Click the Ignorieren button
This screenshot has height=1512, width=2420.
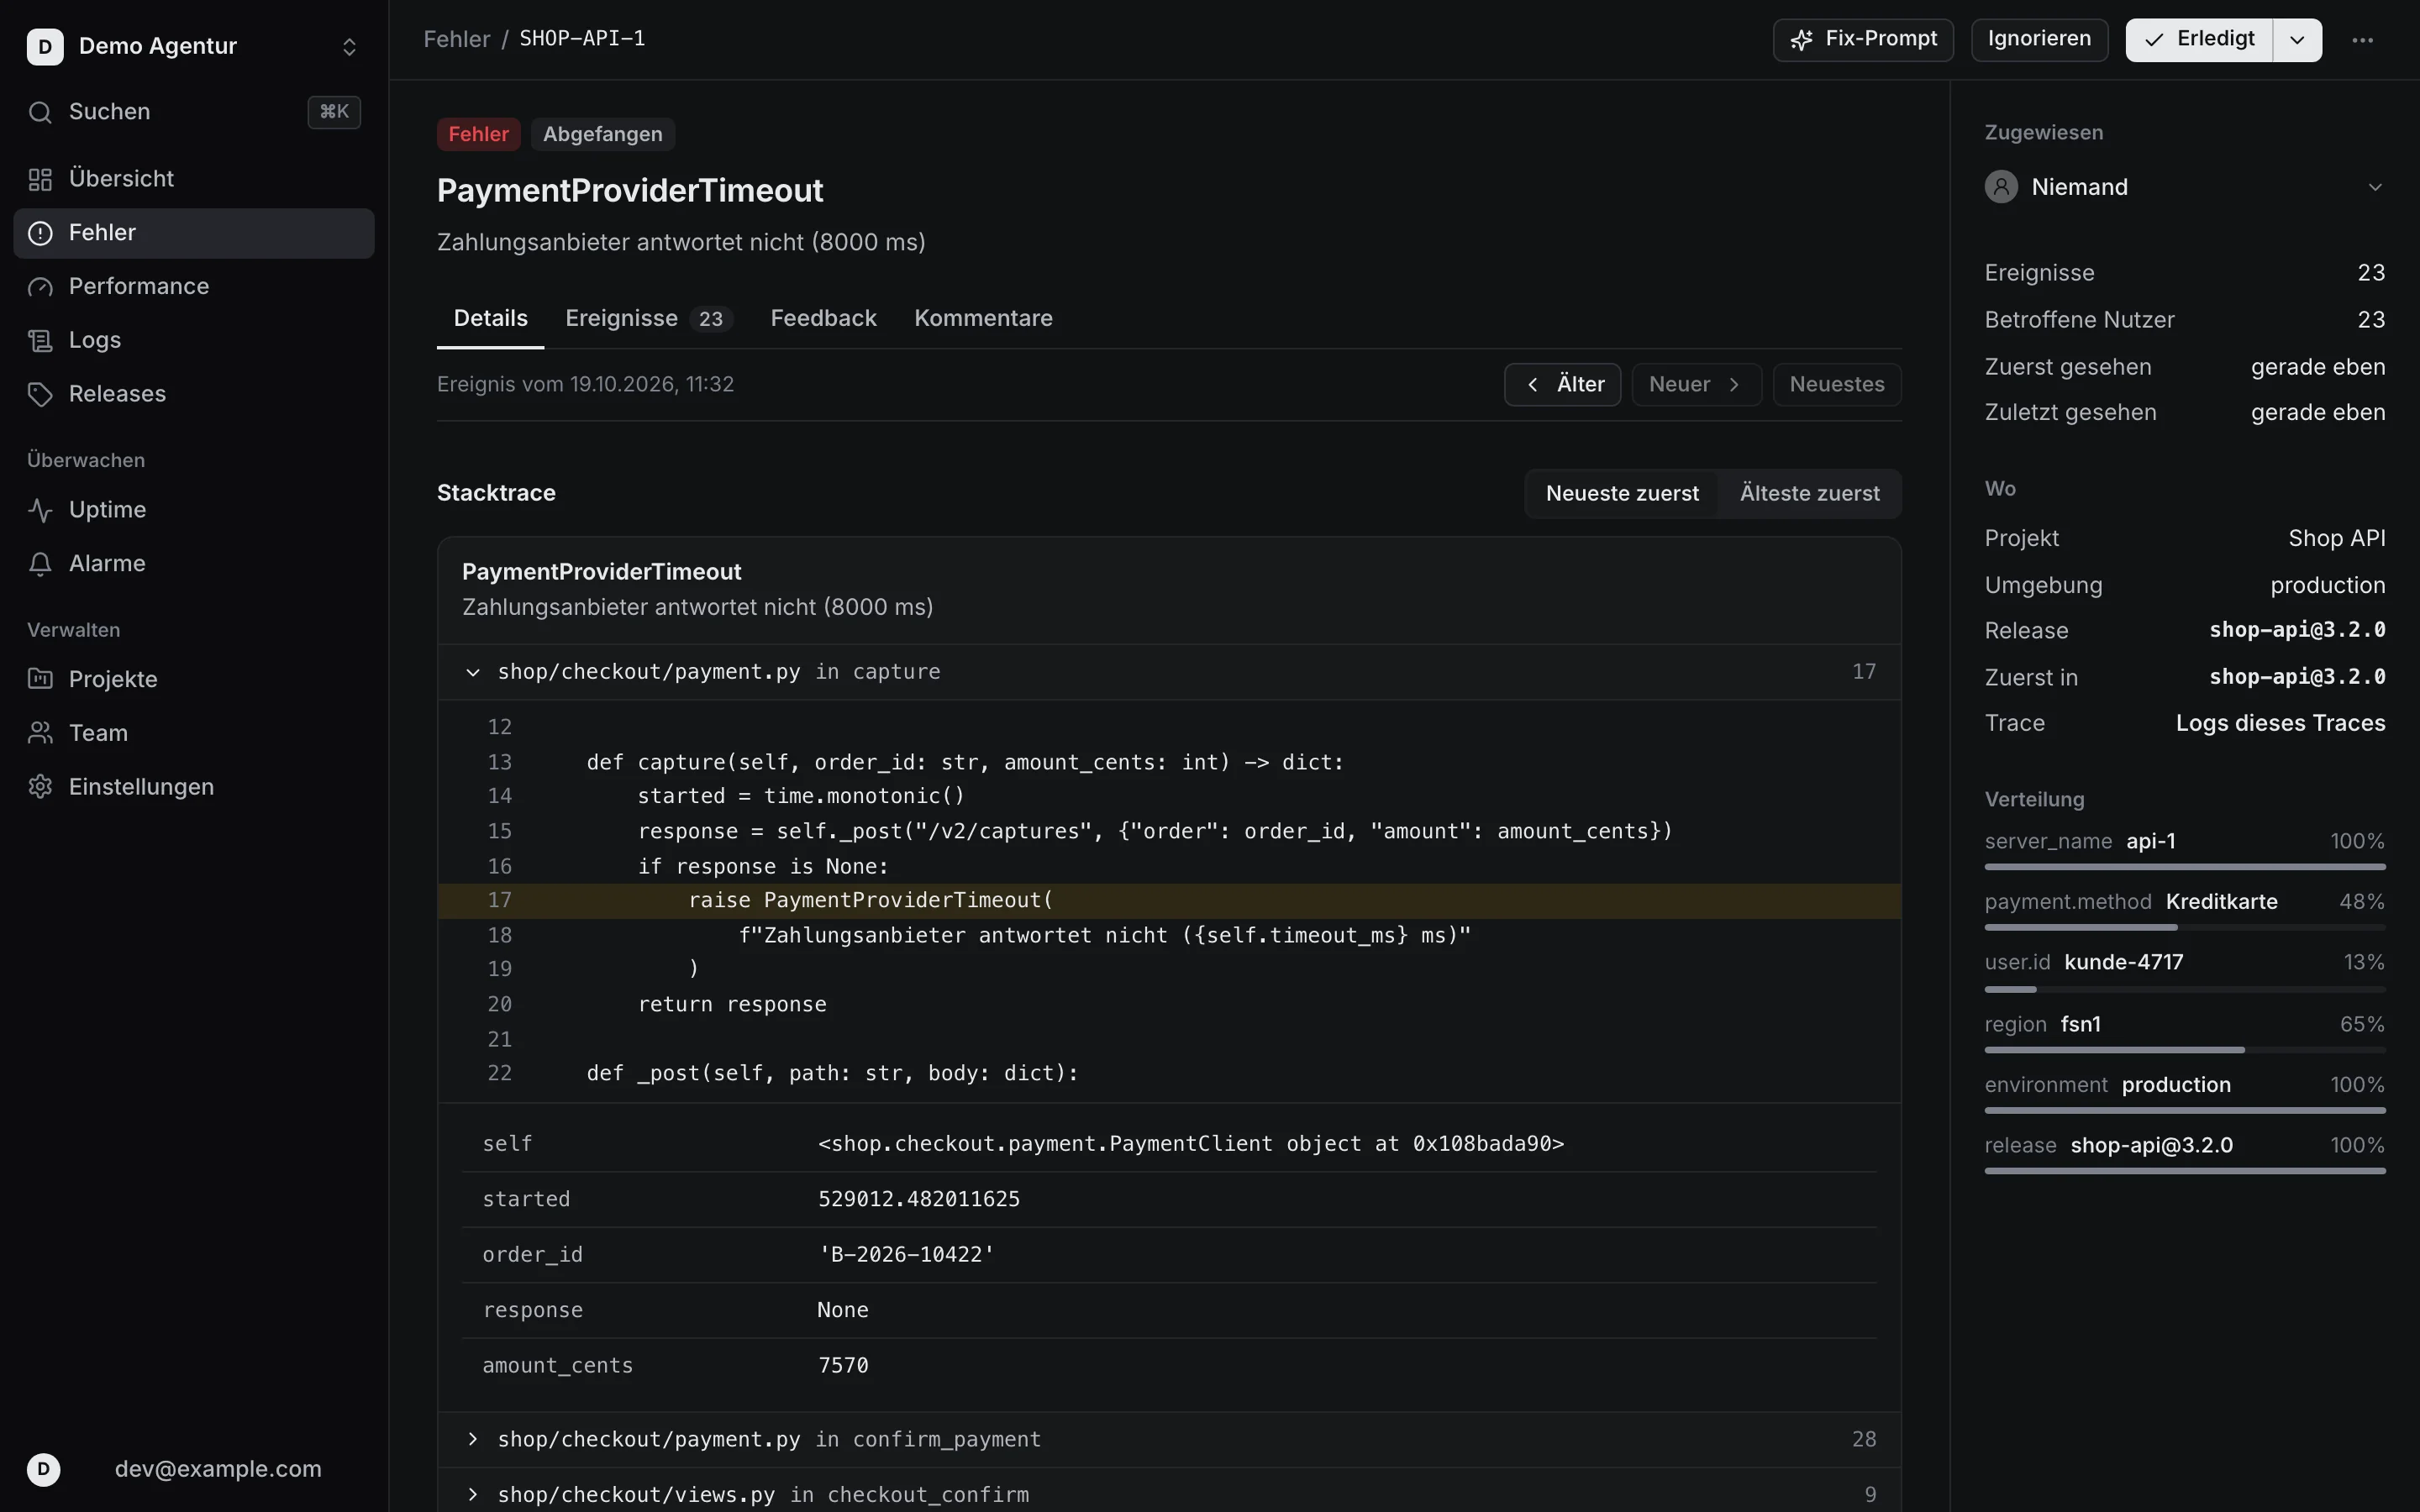(x=2039, y=40)
